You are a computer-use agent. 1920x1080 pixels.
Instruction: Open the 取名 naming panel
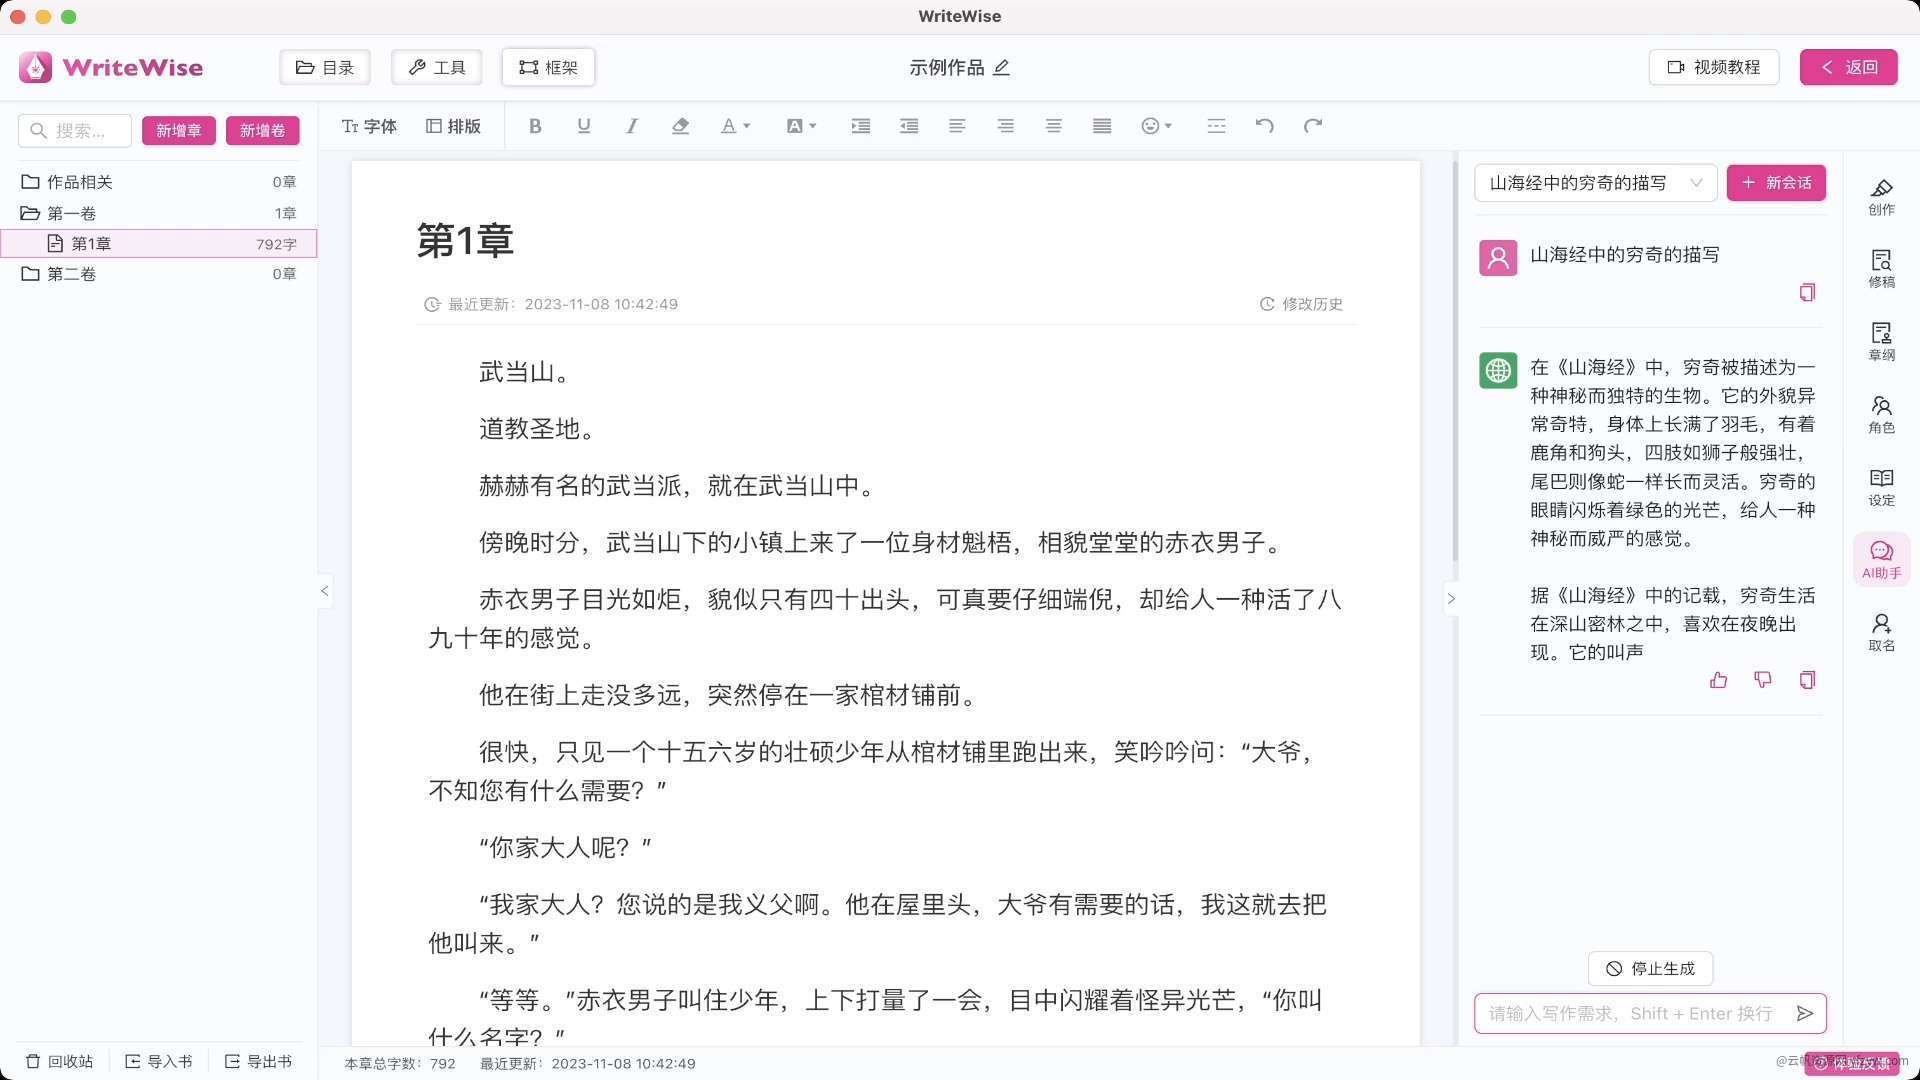[x=1881, y=632]
